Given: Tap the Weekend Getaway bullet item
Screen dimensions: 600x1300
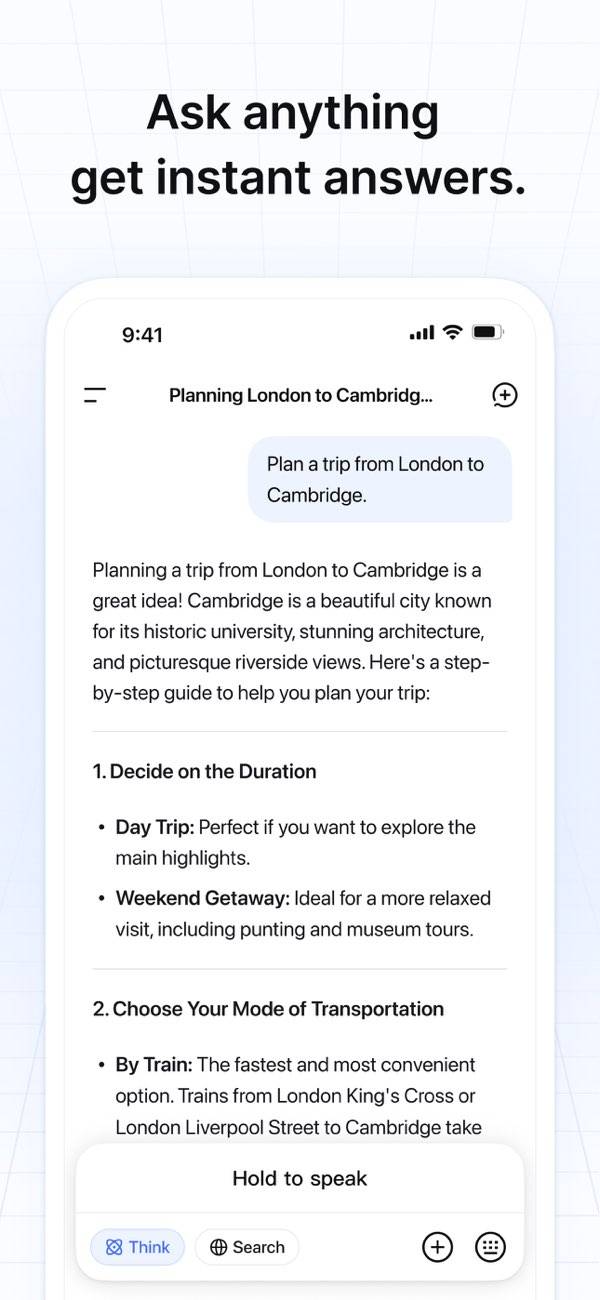Looking at the screenshot, I should 303,913.
